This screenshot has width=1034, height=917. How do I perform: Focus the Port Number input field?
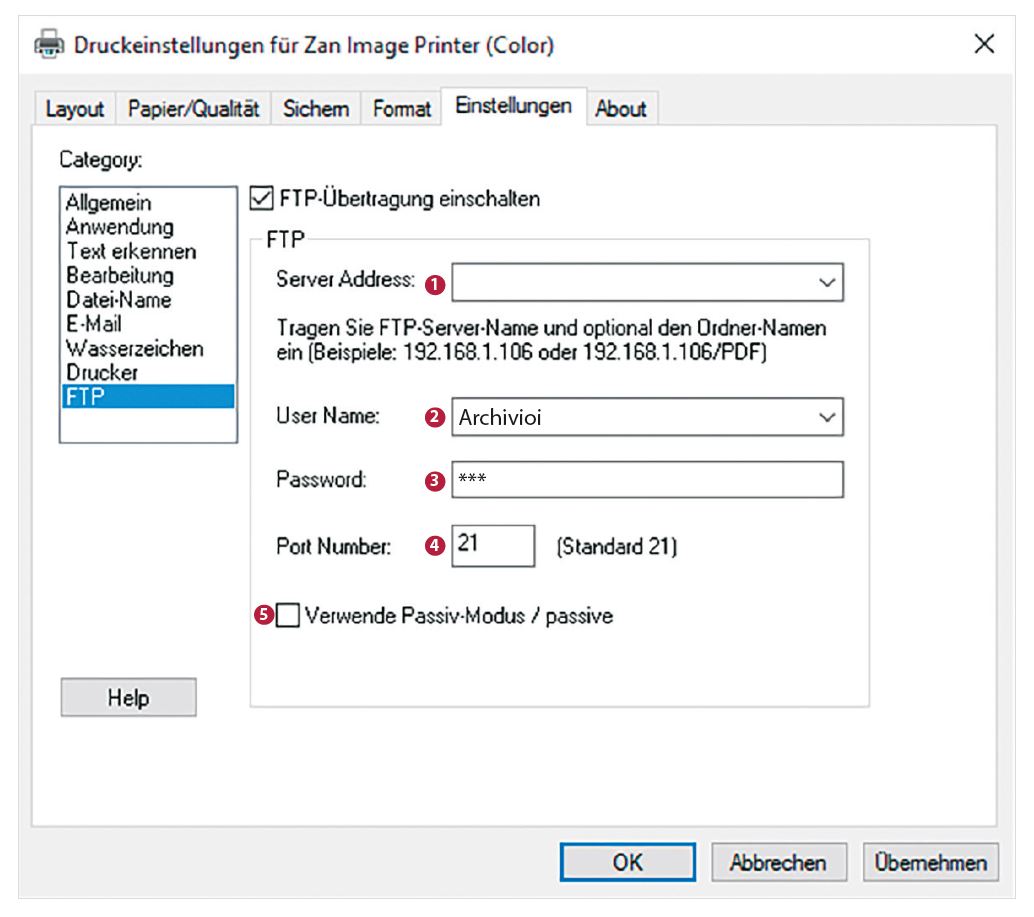click(x=493, y=547)
